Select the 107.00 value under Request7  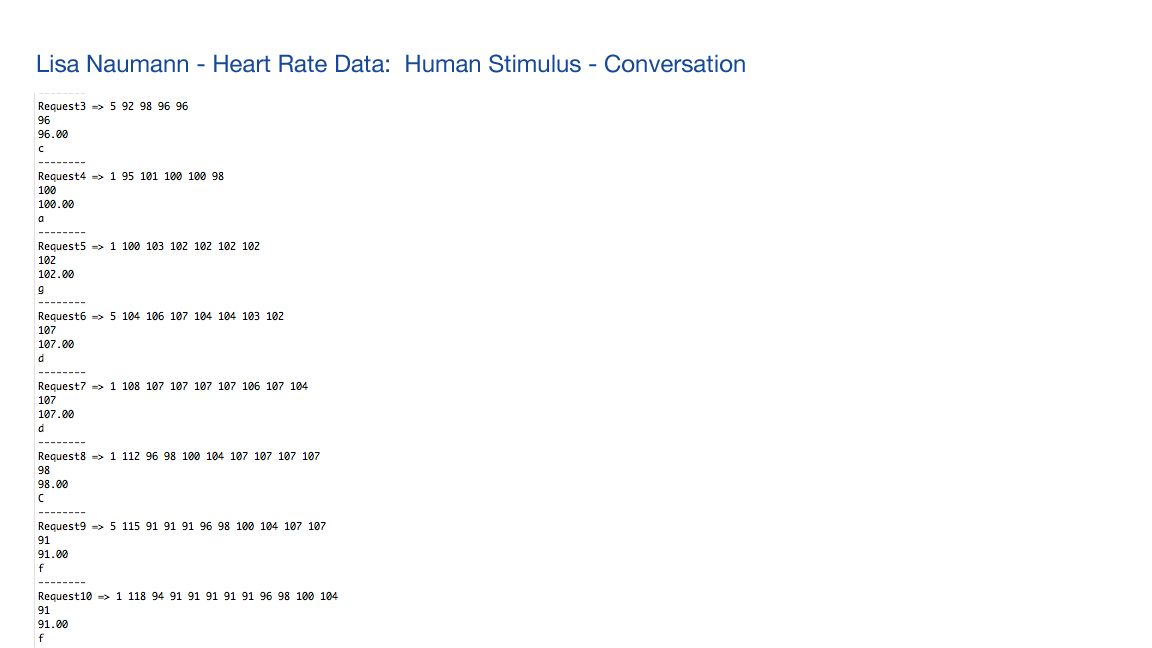(x=56, y=414)
